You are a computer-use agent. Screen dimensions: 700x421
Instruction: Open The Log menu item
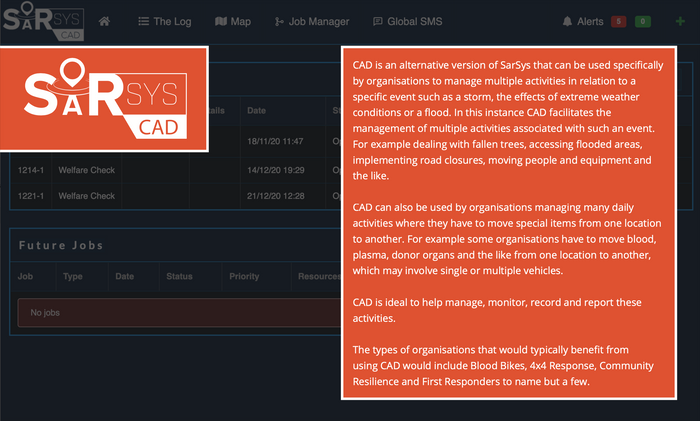click(165, 21)
